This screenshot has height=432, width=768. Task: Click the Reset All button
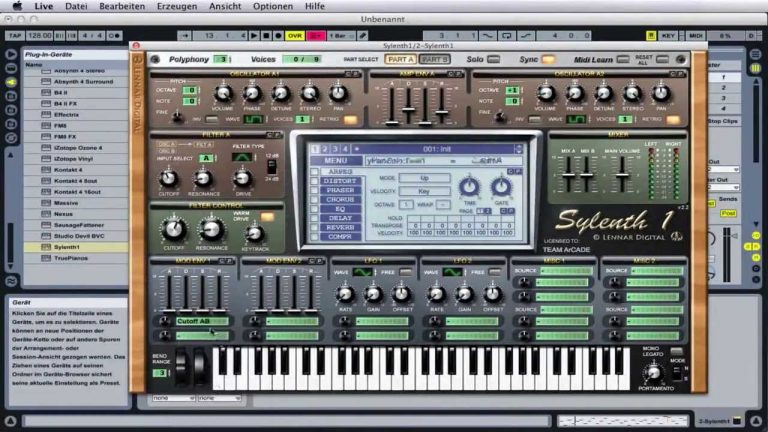point(662,59)
